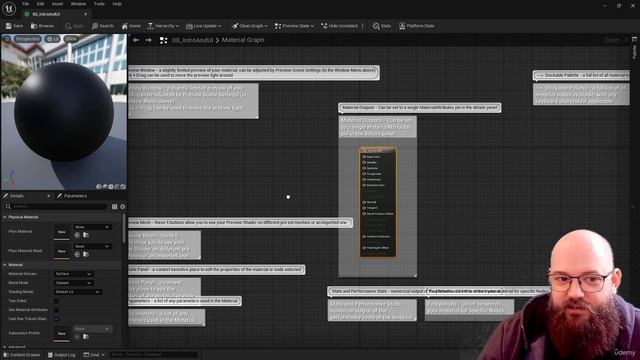Open the Cmd dropdown in status bar
The height and width of the screenshot is (360, 640).
click(94, 355)
